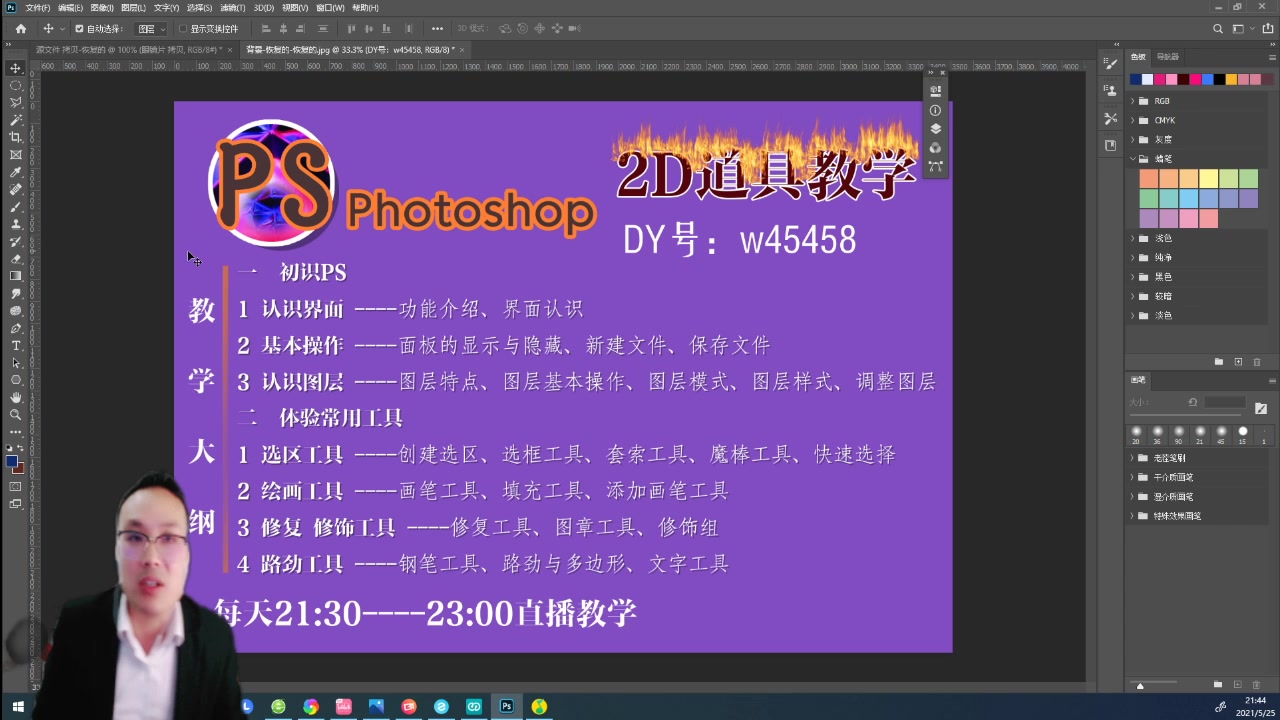The image size is (1280, 720).
Task: Select the Frame tool
Action: click(16, 154)
